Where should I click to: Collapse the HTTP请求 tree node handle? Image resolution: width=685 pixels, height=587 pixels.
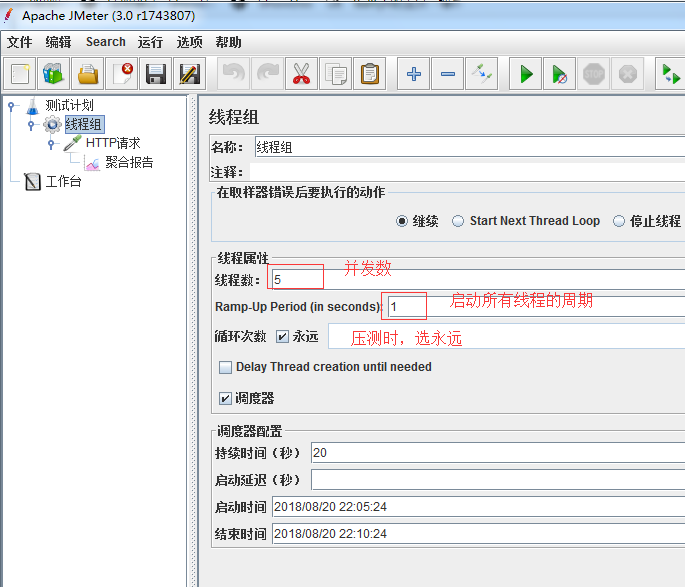click(51, 144)
